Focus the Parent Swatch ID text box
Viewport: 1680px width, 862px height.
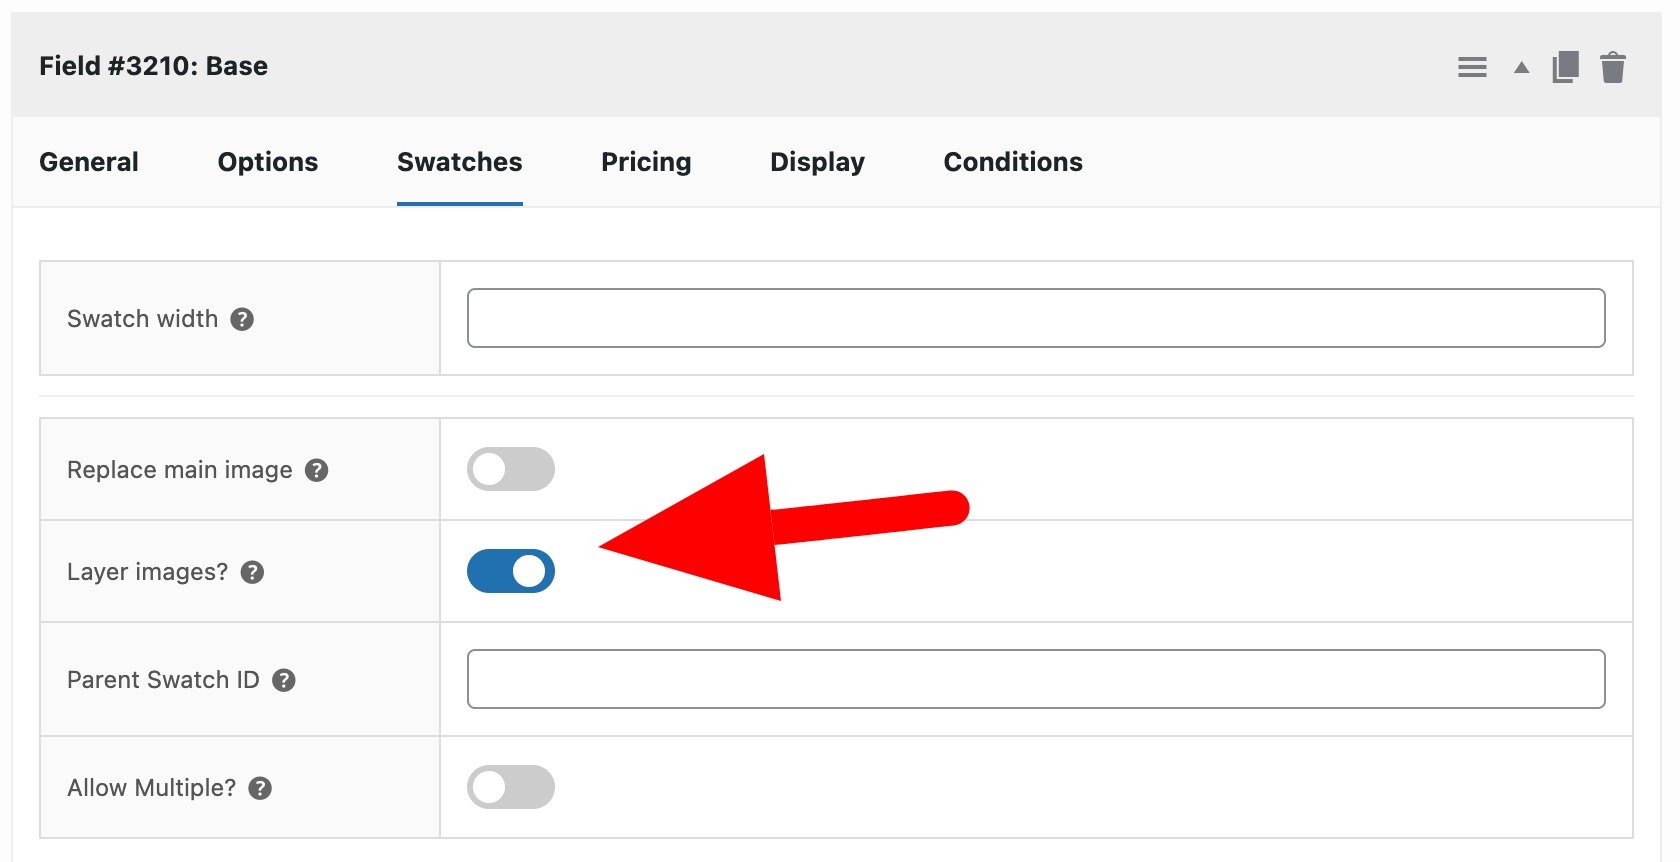click(1035, 678)
